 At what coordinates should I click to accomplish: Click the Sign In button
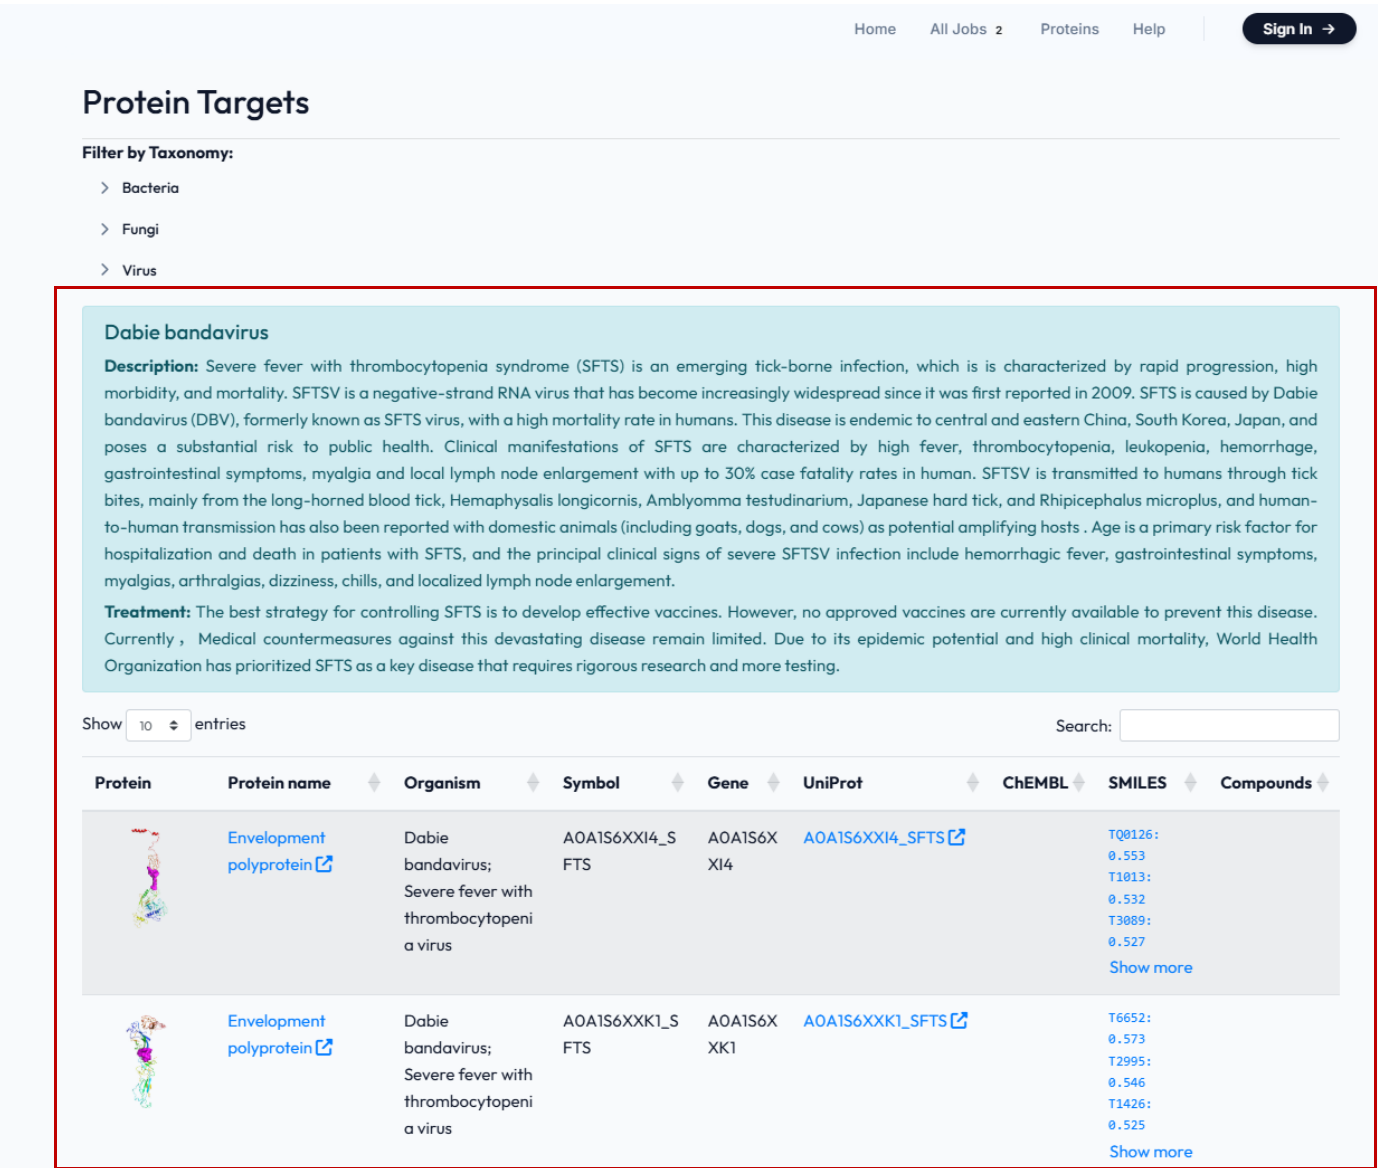coord(1299,29)
